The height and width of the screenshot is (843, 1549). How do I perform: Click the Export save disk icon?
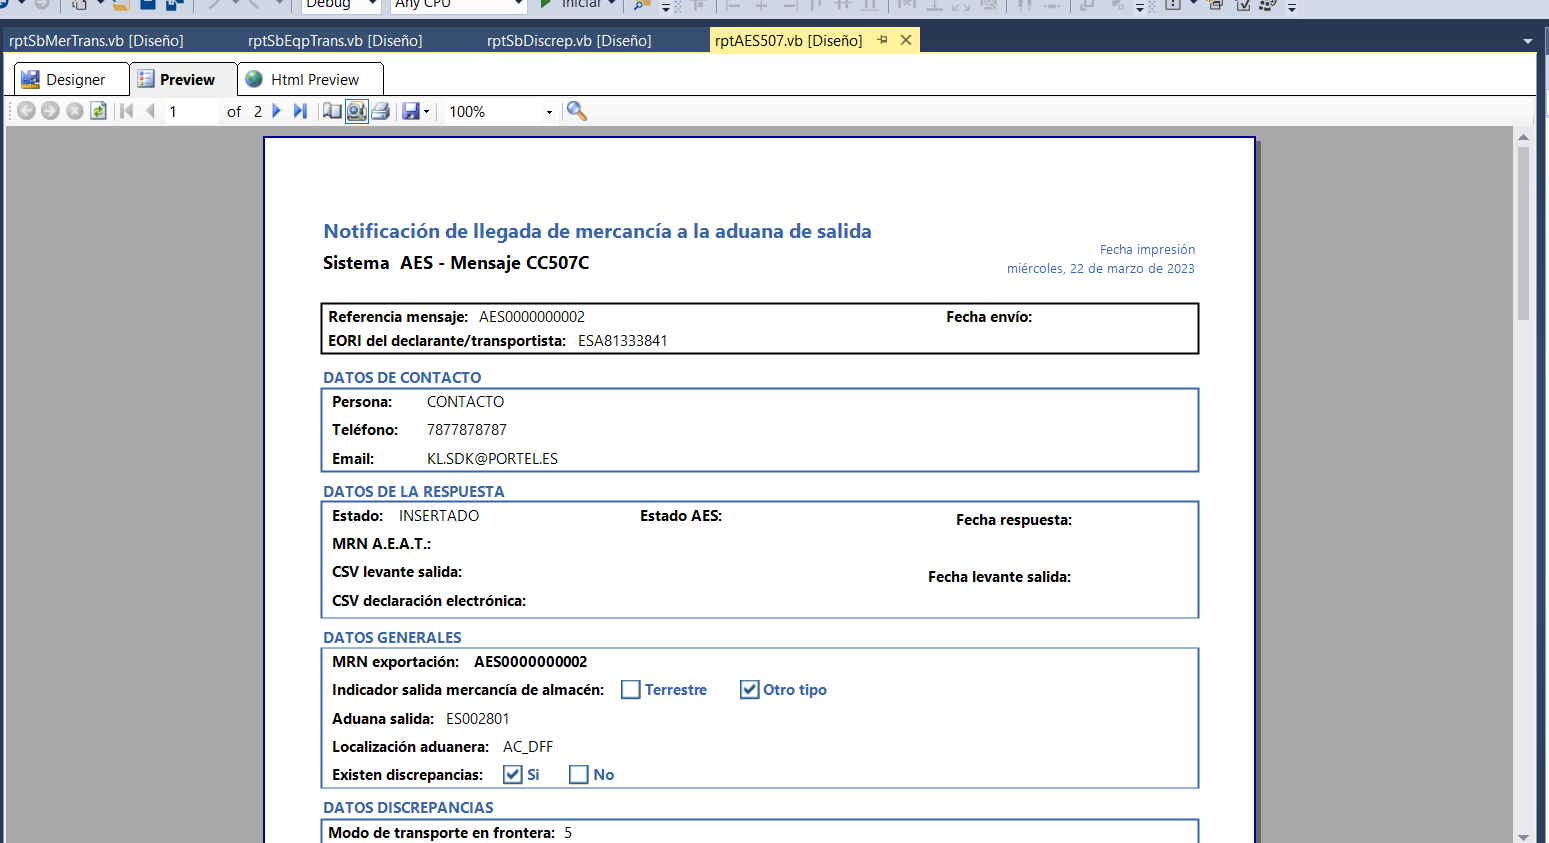click(410, 111)
